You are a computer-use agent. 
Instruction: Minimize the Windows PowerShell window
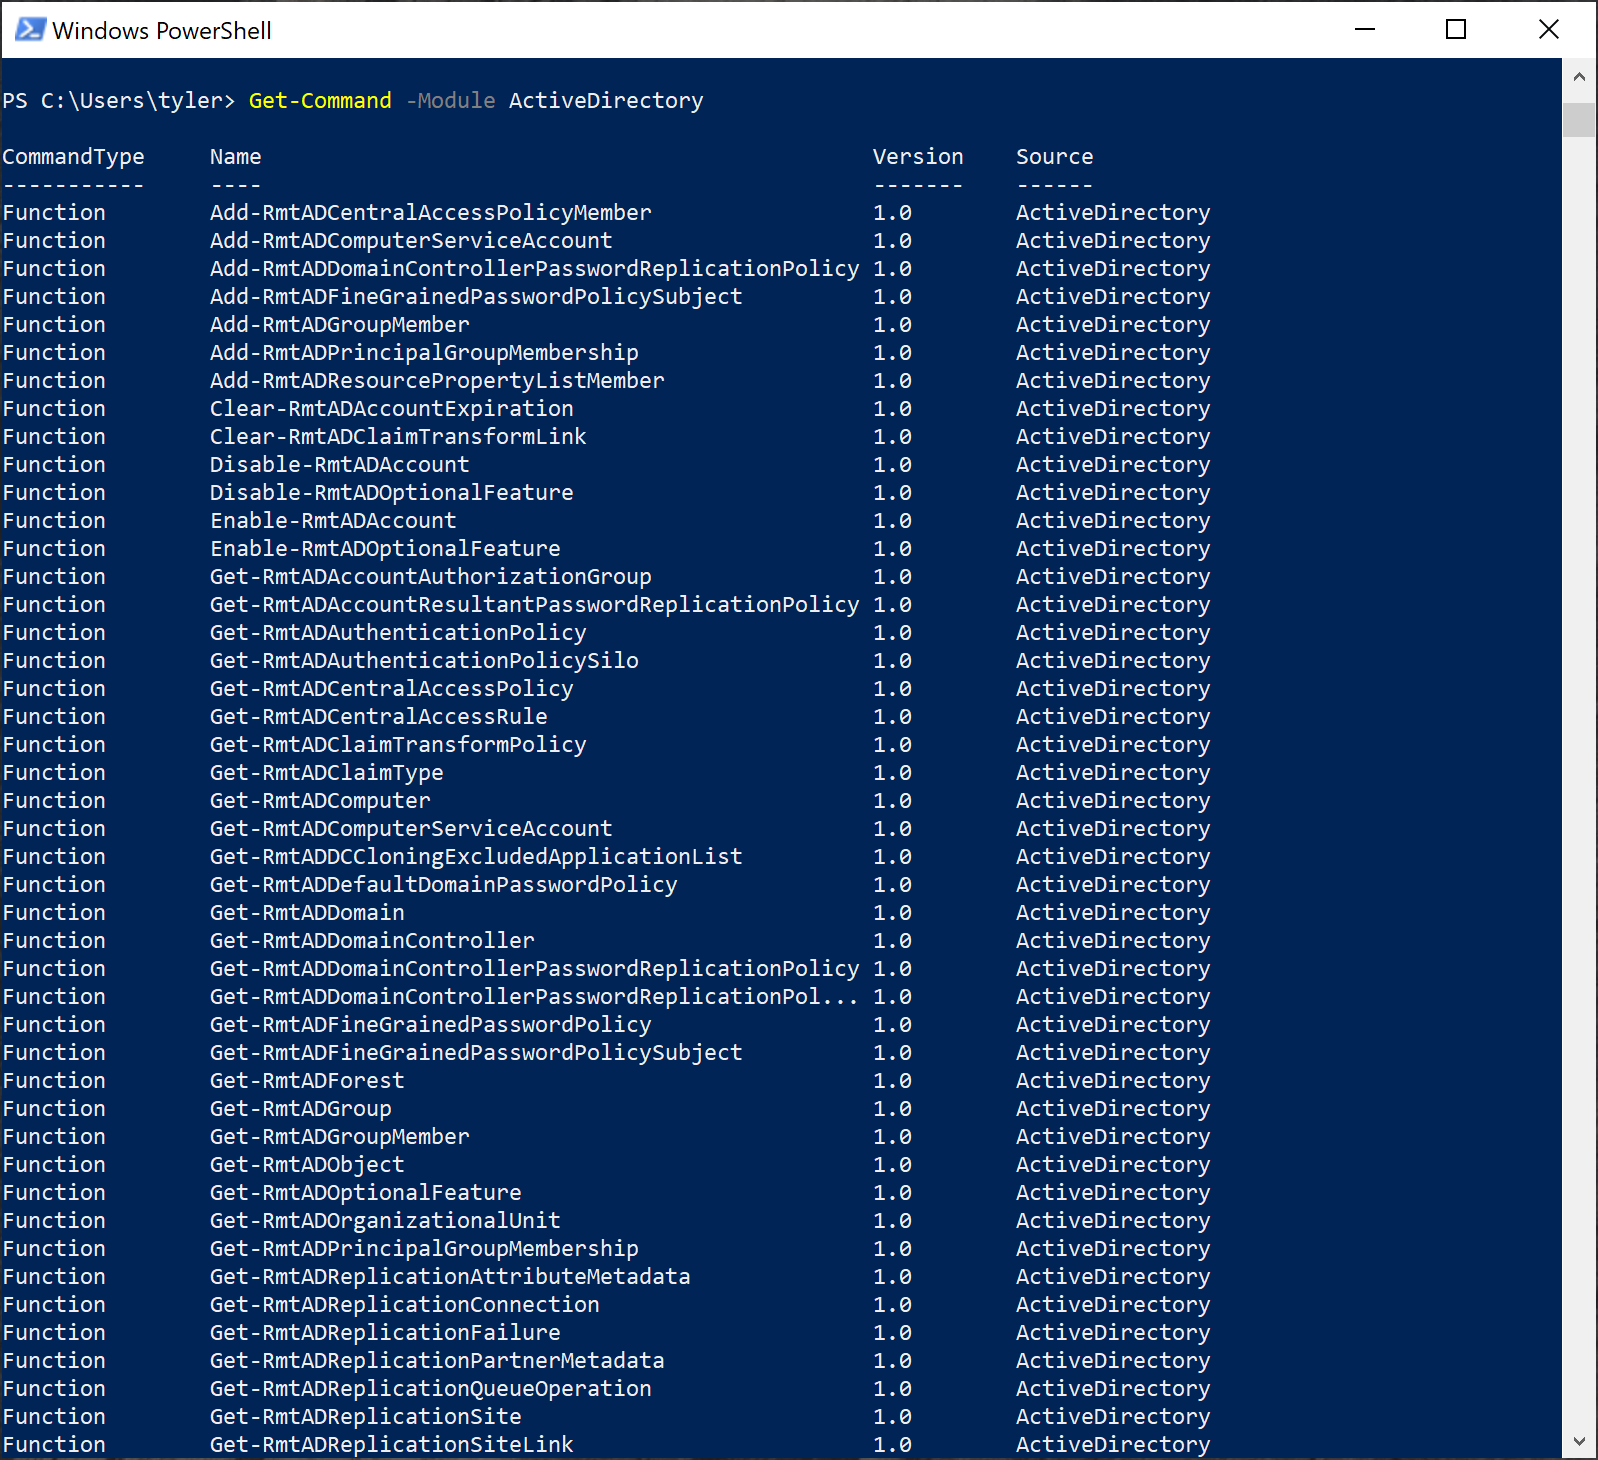click(1365, 29)
